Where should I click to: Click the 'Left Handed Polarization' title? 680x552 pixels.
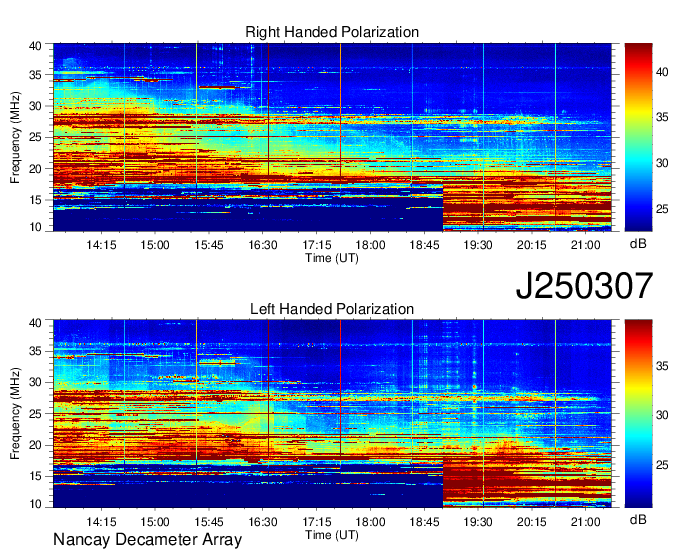coord(332,309)
